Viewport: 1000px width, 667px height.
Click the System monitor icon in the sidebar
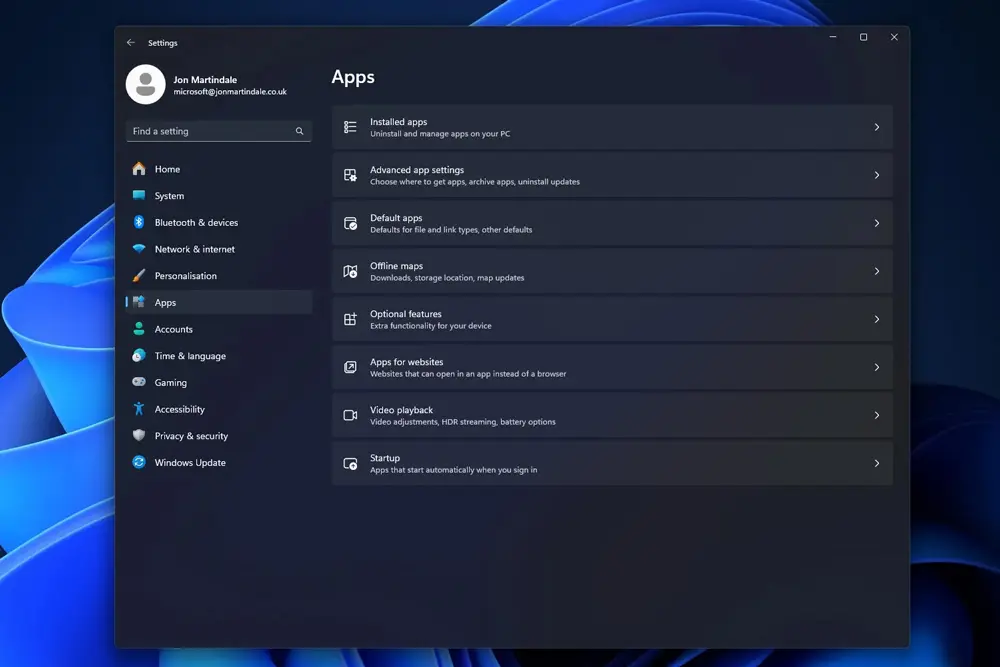point(139,195)
